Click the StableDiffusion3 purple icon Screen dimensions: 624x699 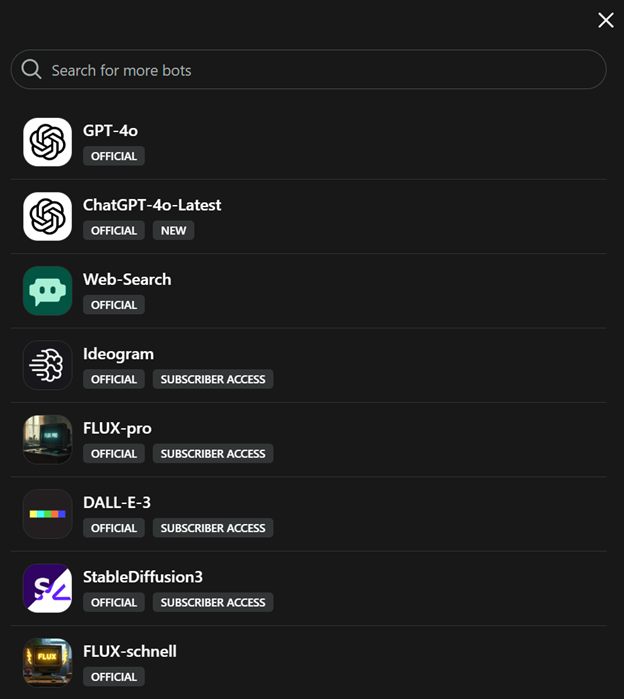point(47,588)
